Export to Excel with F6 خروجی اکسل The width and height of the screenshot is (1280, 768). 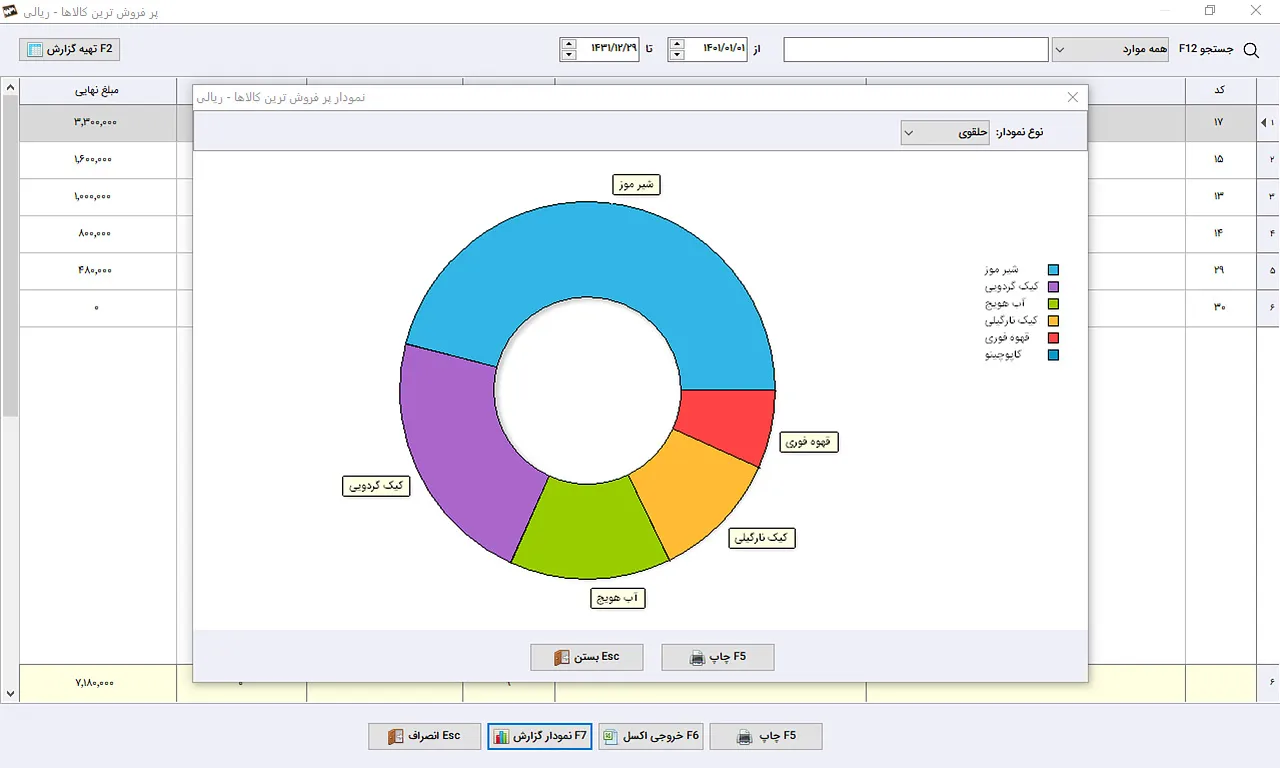651,736
